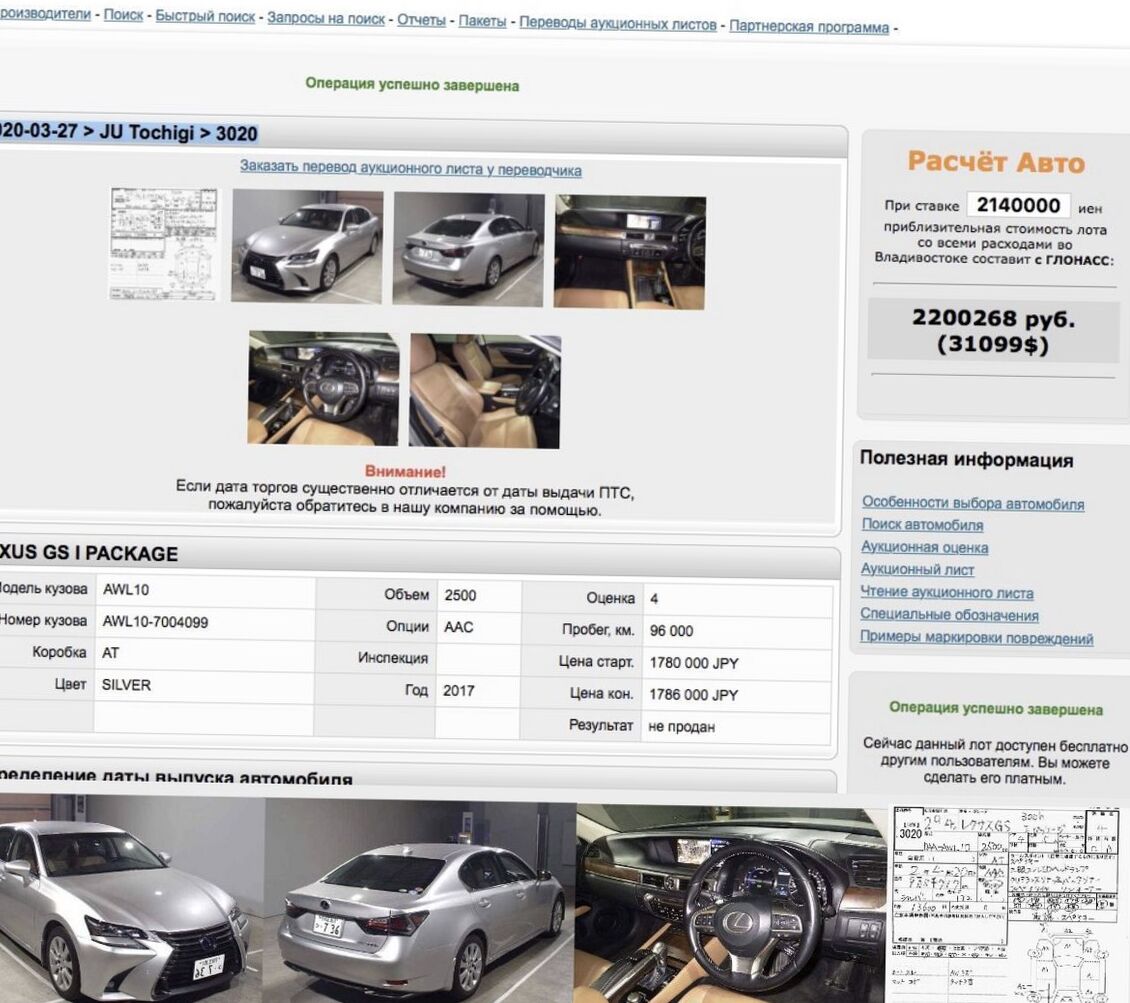1130x1003 pixels.
Task: Open Быстрый поиск in top navigation
Action: click(205, 17)
